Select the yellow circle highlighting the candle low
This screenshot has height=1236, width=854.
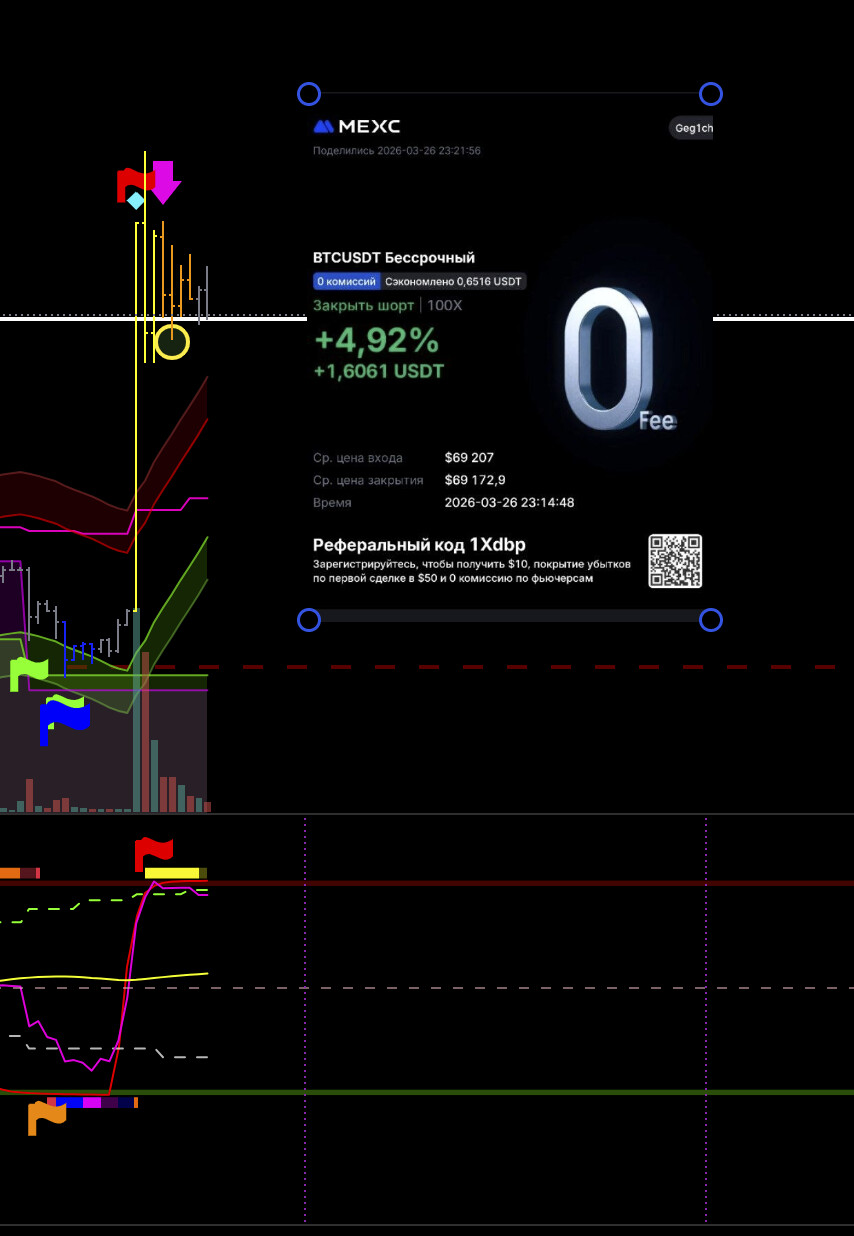click(x=172, y=342)
